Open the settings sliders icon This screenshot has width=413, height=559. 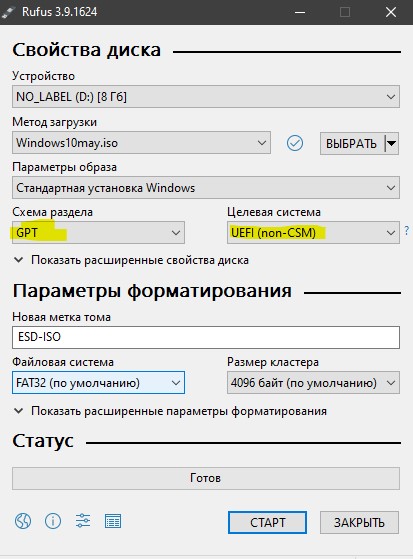coord(83,521)
